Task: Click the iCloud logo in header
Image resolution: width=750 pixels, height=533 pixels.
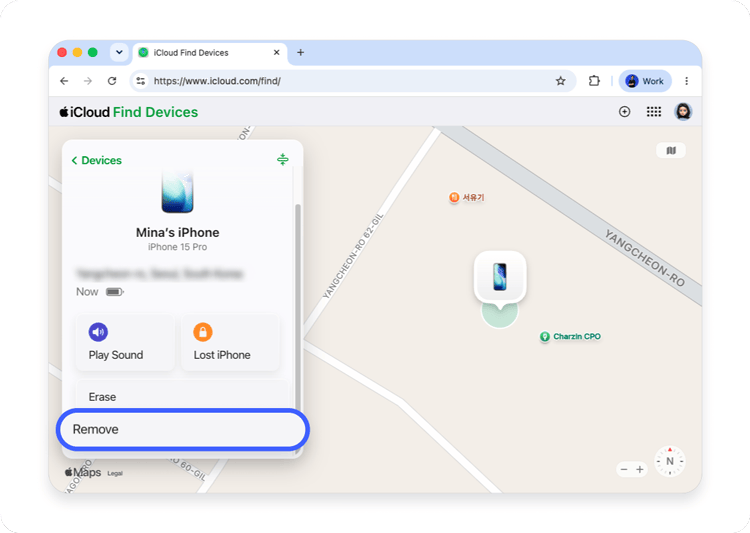Action: (x=85, y=112)
